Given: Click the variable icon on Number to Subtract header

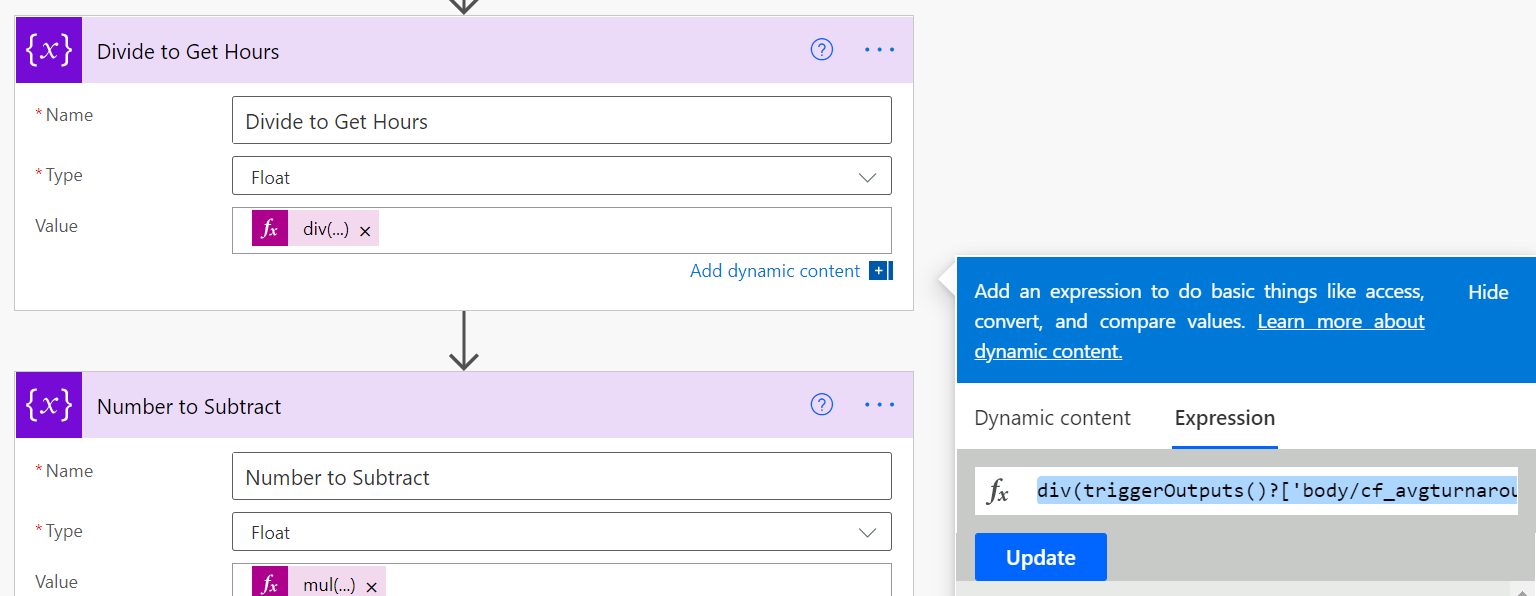Looking at the screenshot, I should (49, 405).
